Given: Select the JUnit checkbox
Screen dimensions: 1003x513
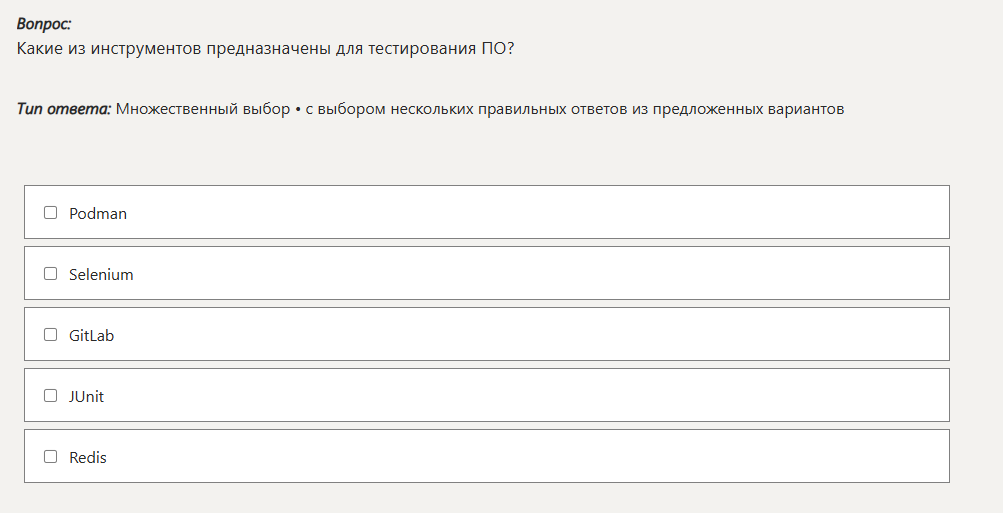Looking at the screenshot, I should click(x=50, y=396).
